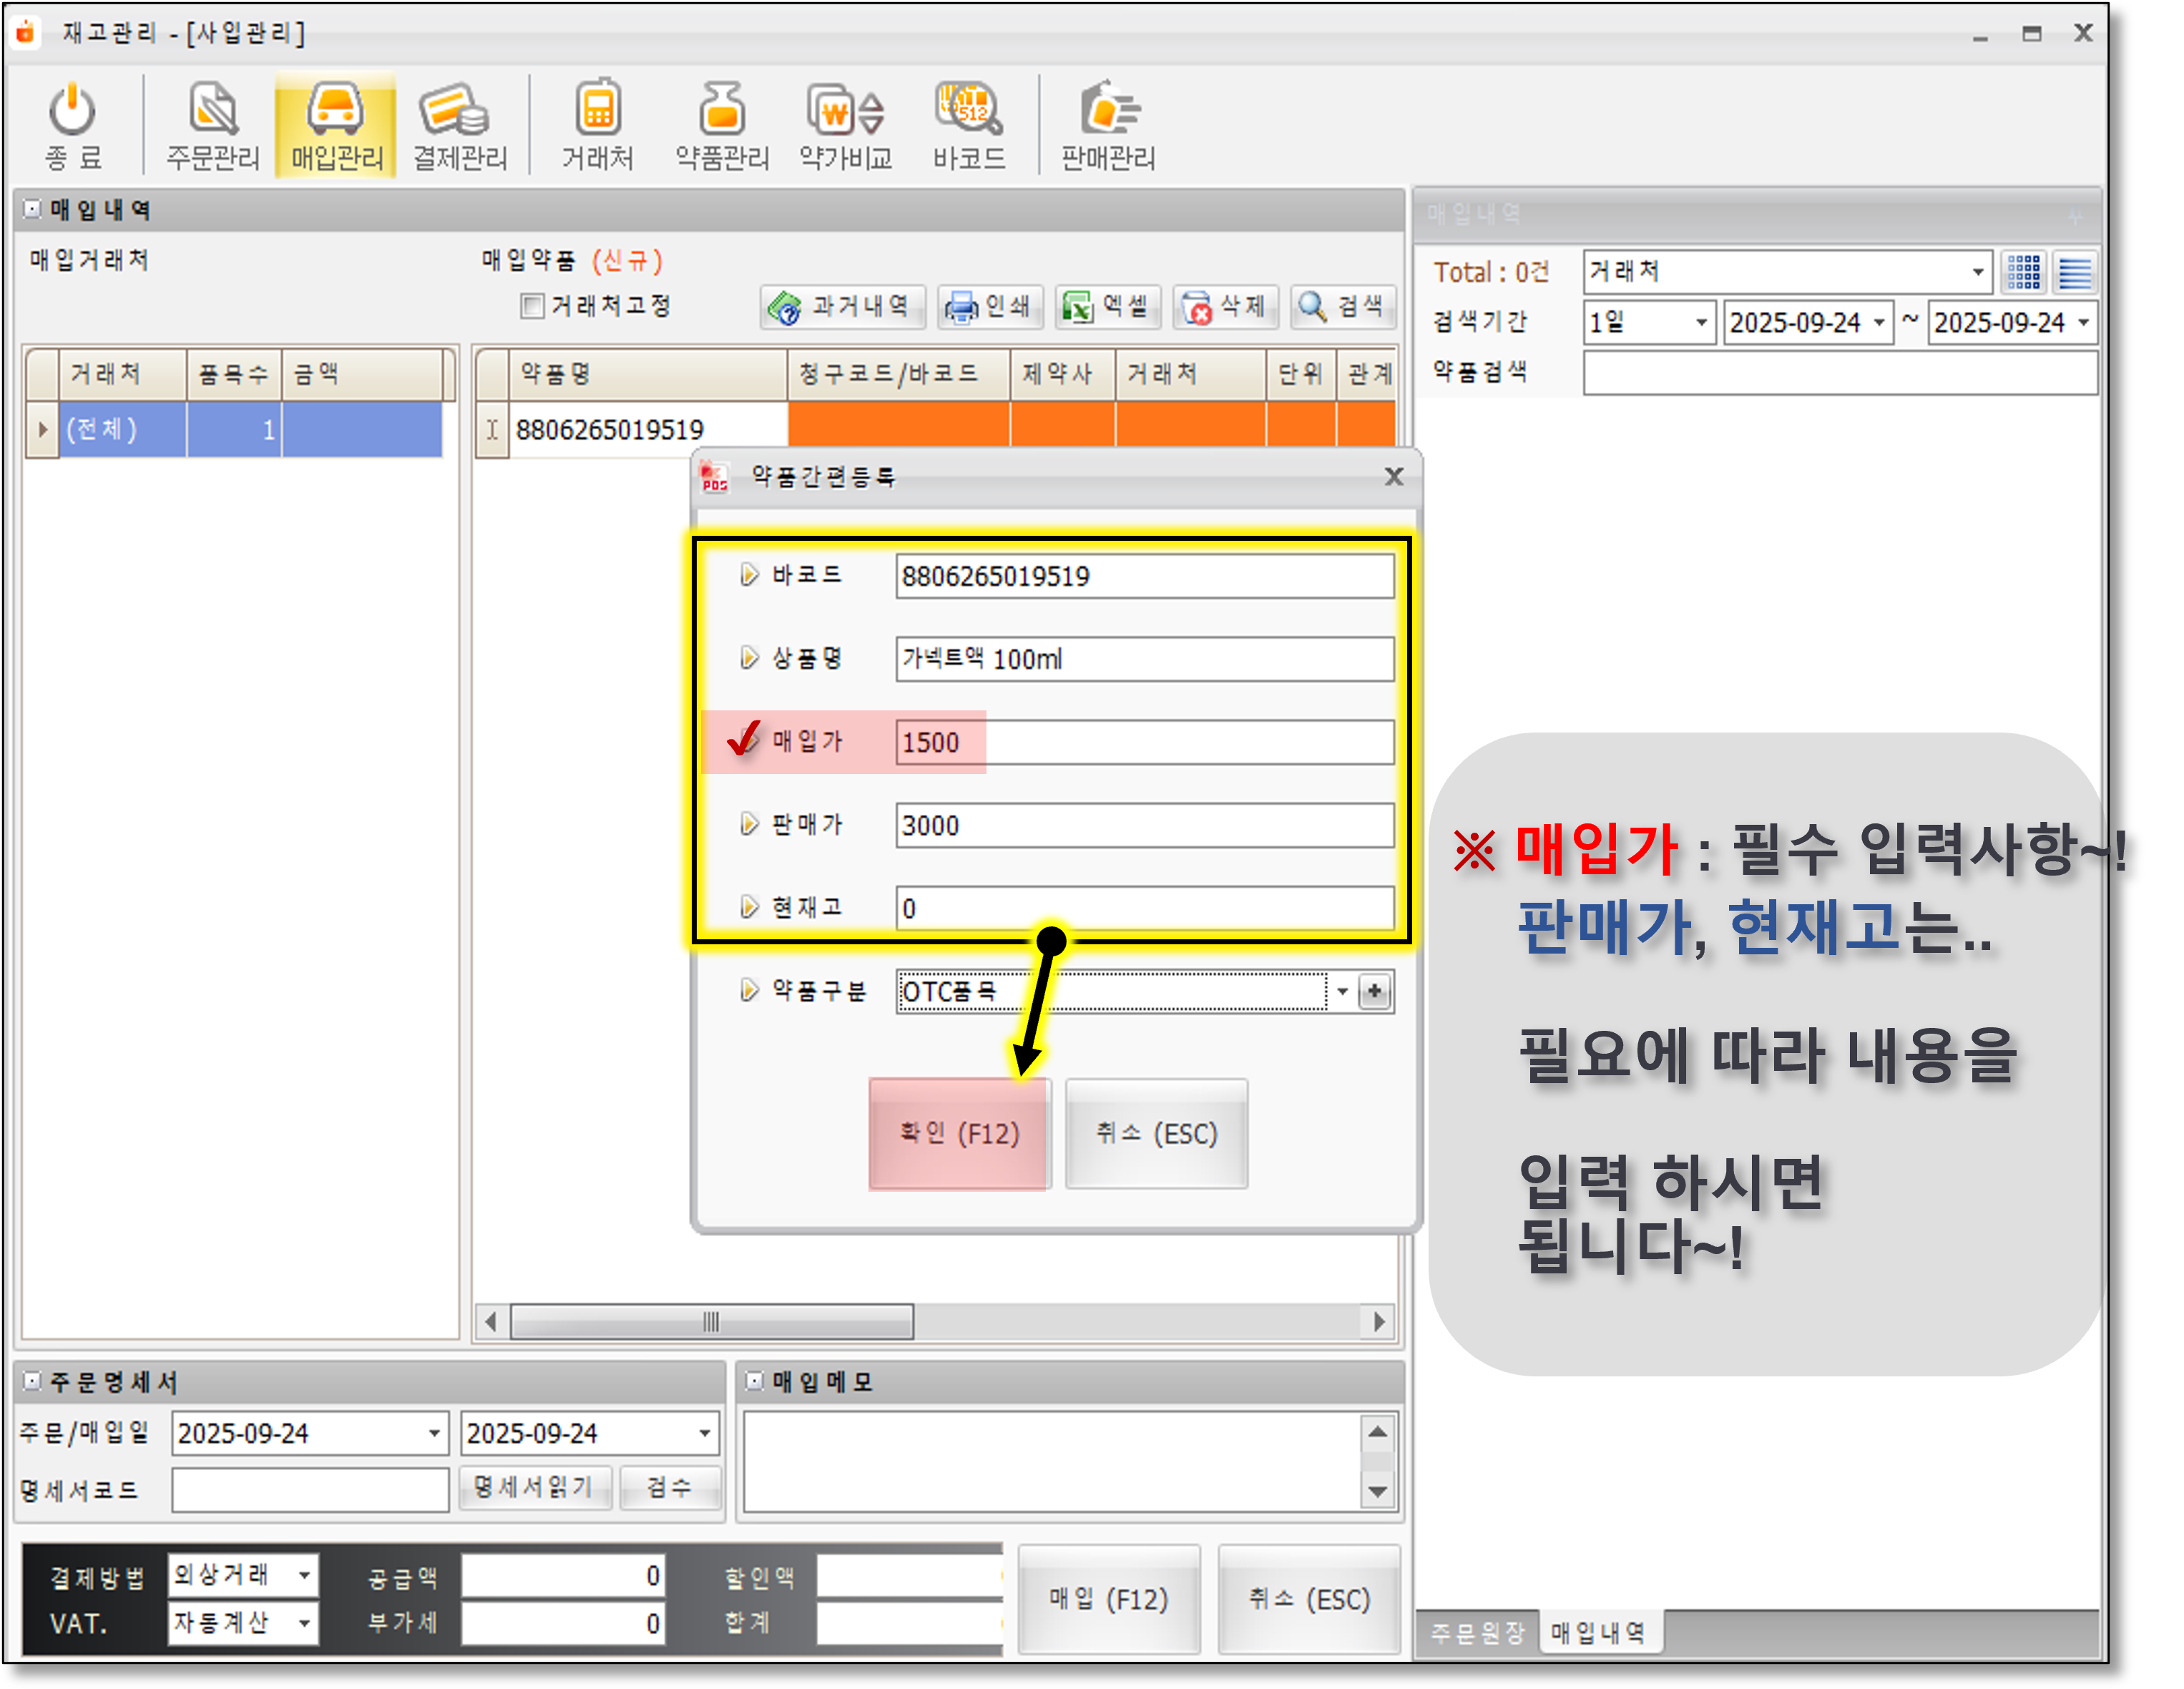Screen dimensions: 2184x1689
Task: Switch to the grid view icon
Action: 2023,272
